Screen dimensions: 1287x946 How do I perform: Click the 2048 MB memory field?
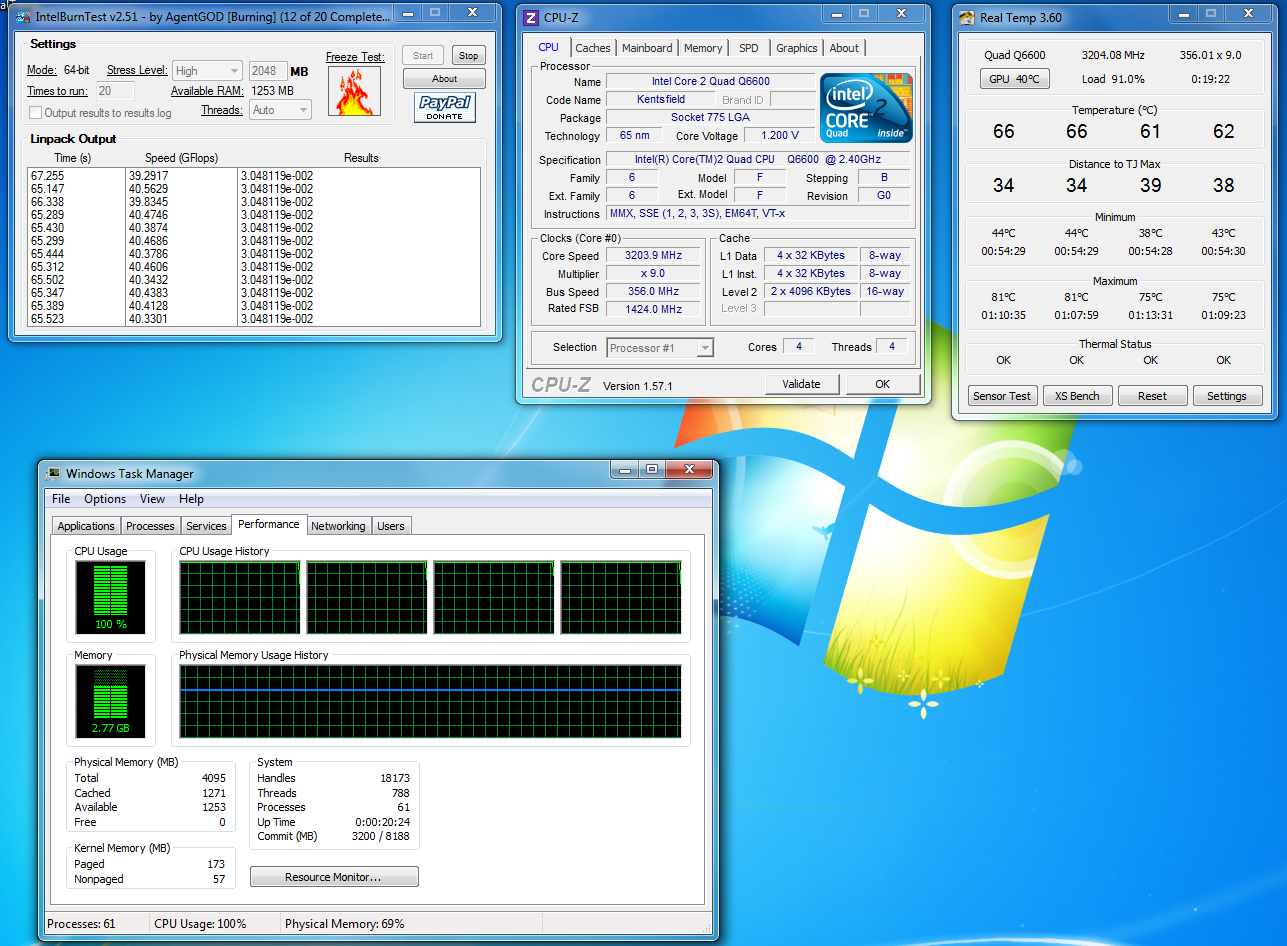(x=268, y=71)
